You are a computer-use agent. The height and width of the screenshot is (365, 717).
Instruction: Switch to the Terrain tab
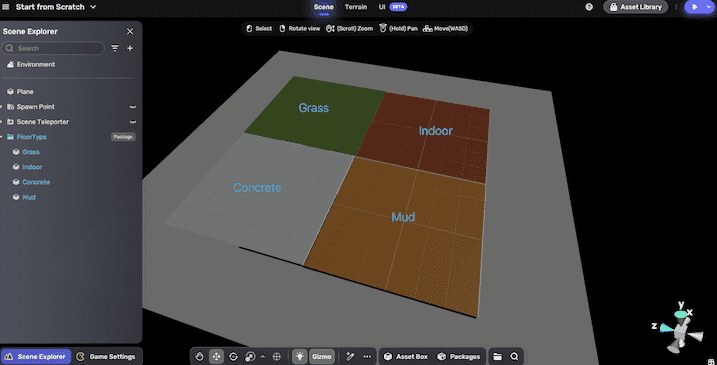coord(356,7)
